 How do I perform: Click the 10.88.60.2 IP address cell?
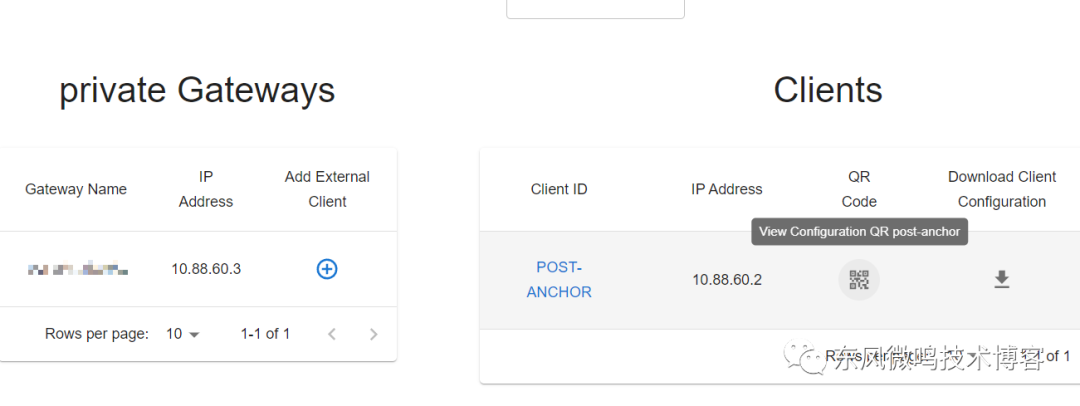coord(727,280)
